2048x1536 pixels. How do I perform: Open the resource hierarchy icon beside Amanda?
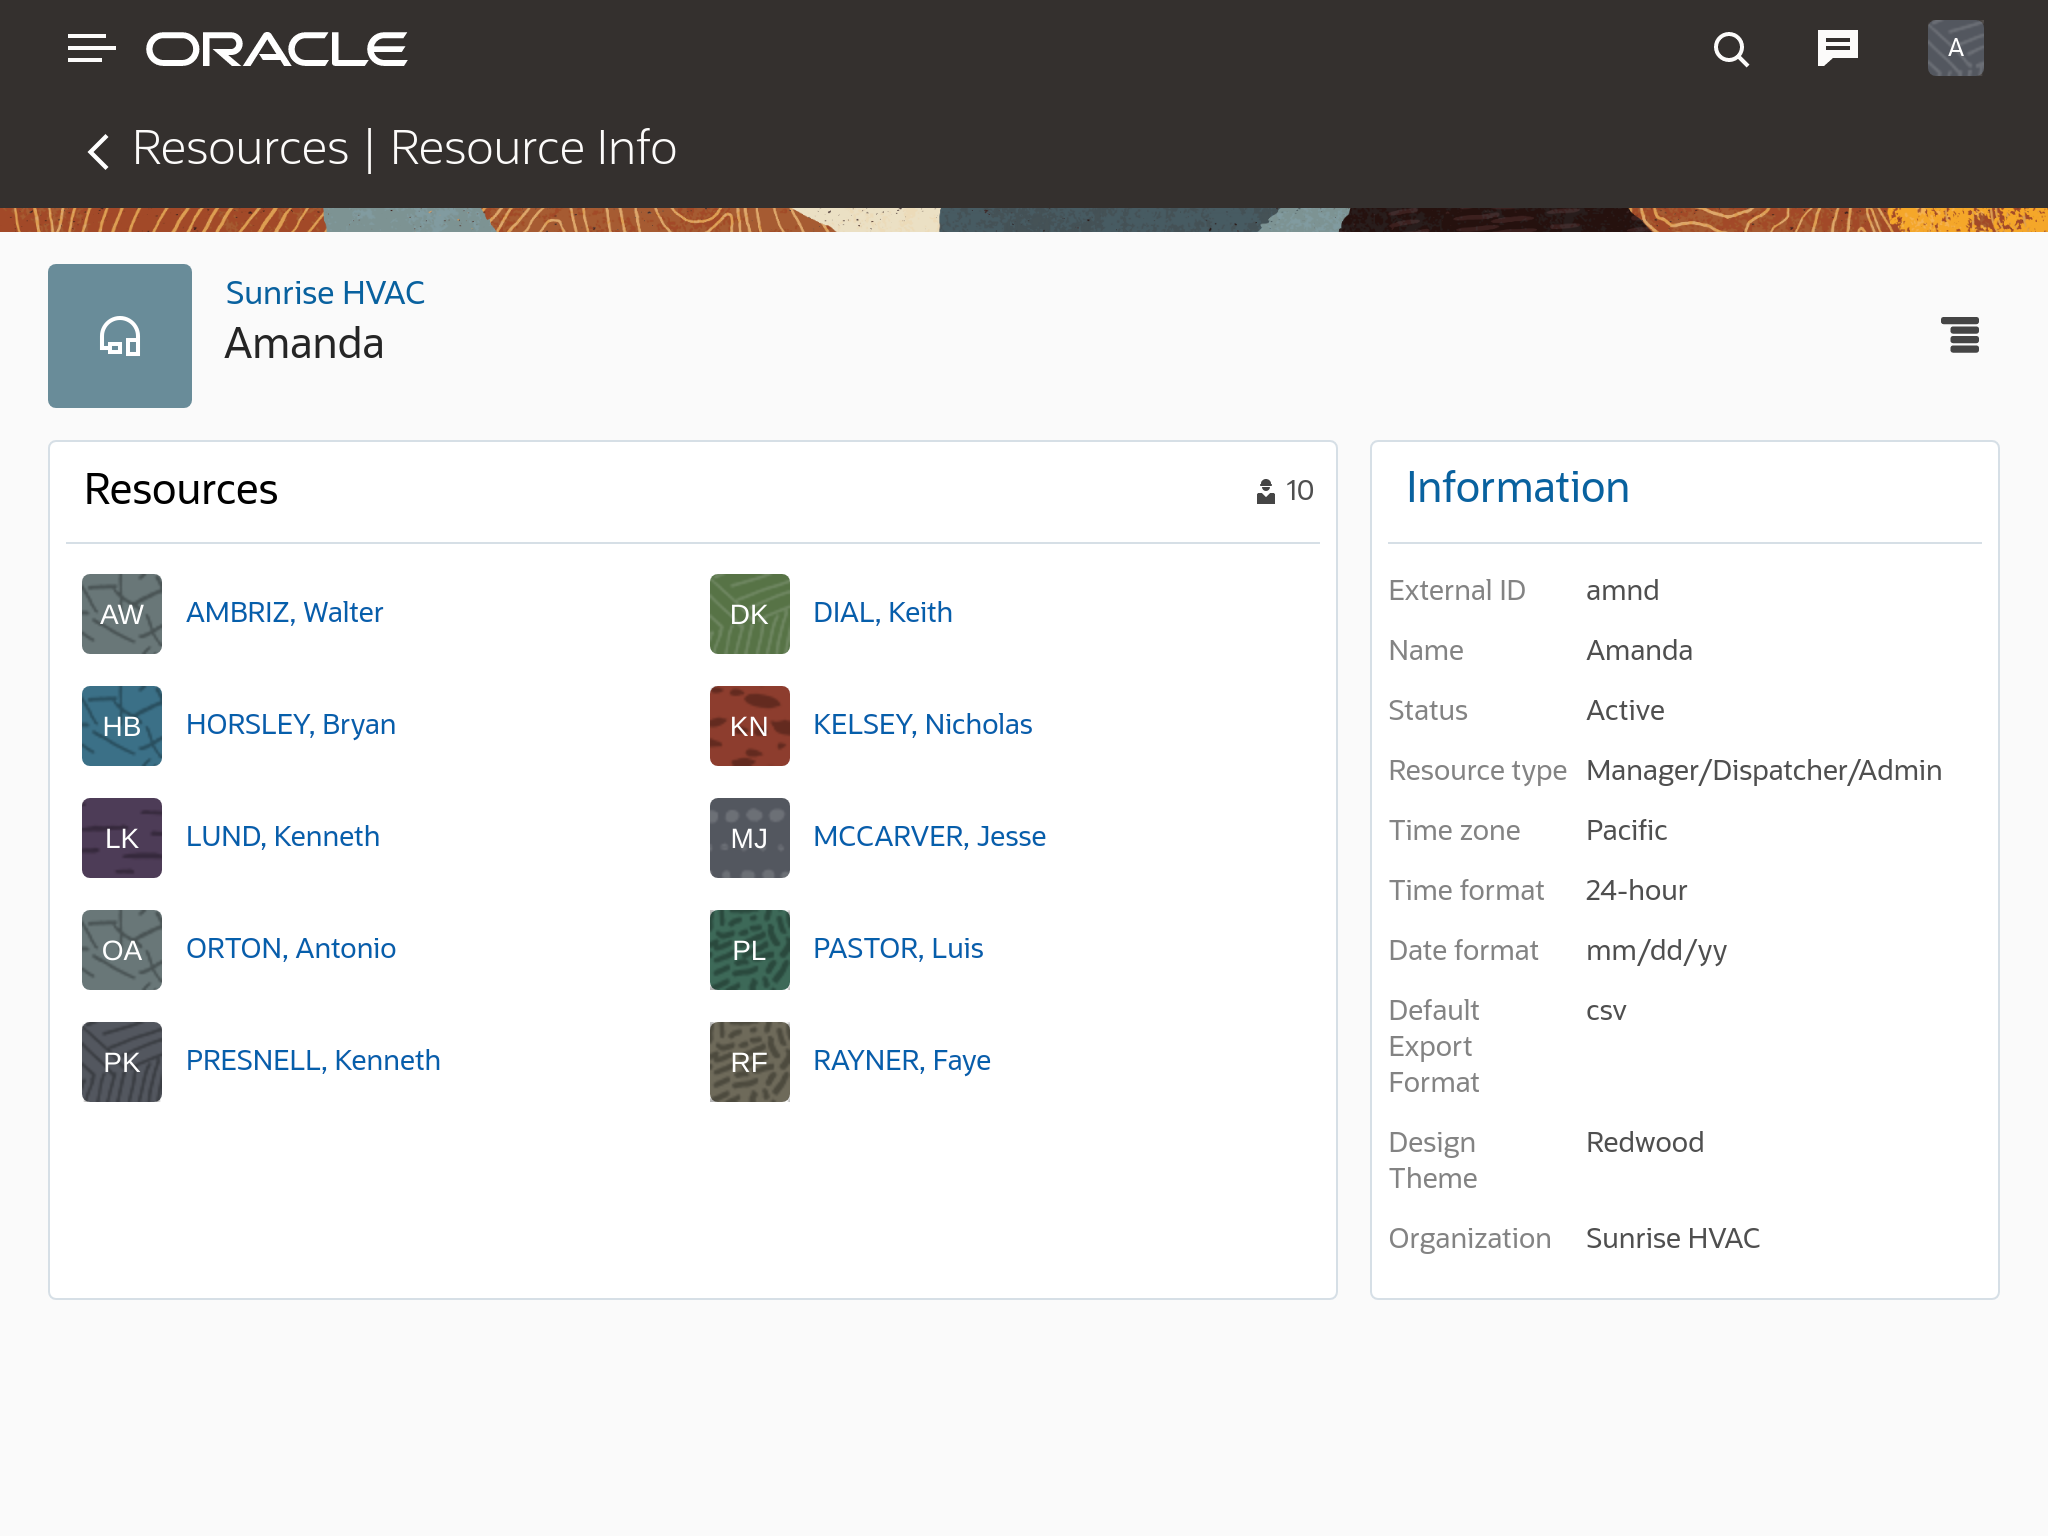[x=1962, y=337]
